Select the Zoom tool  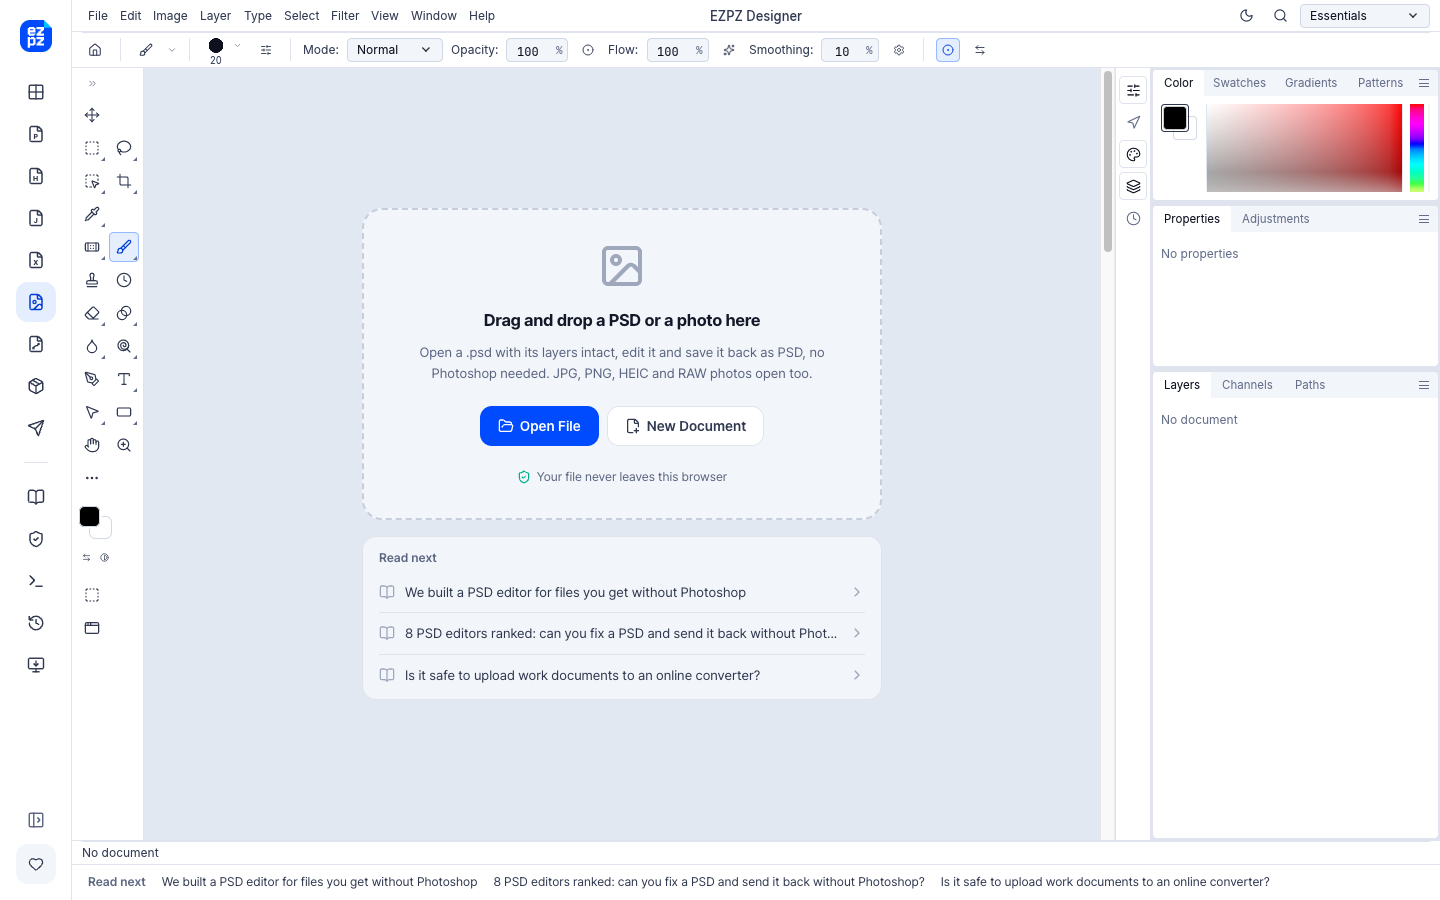click(x=124, y=445)
